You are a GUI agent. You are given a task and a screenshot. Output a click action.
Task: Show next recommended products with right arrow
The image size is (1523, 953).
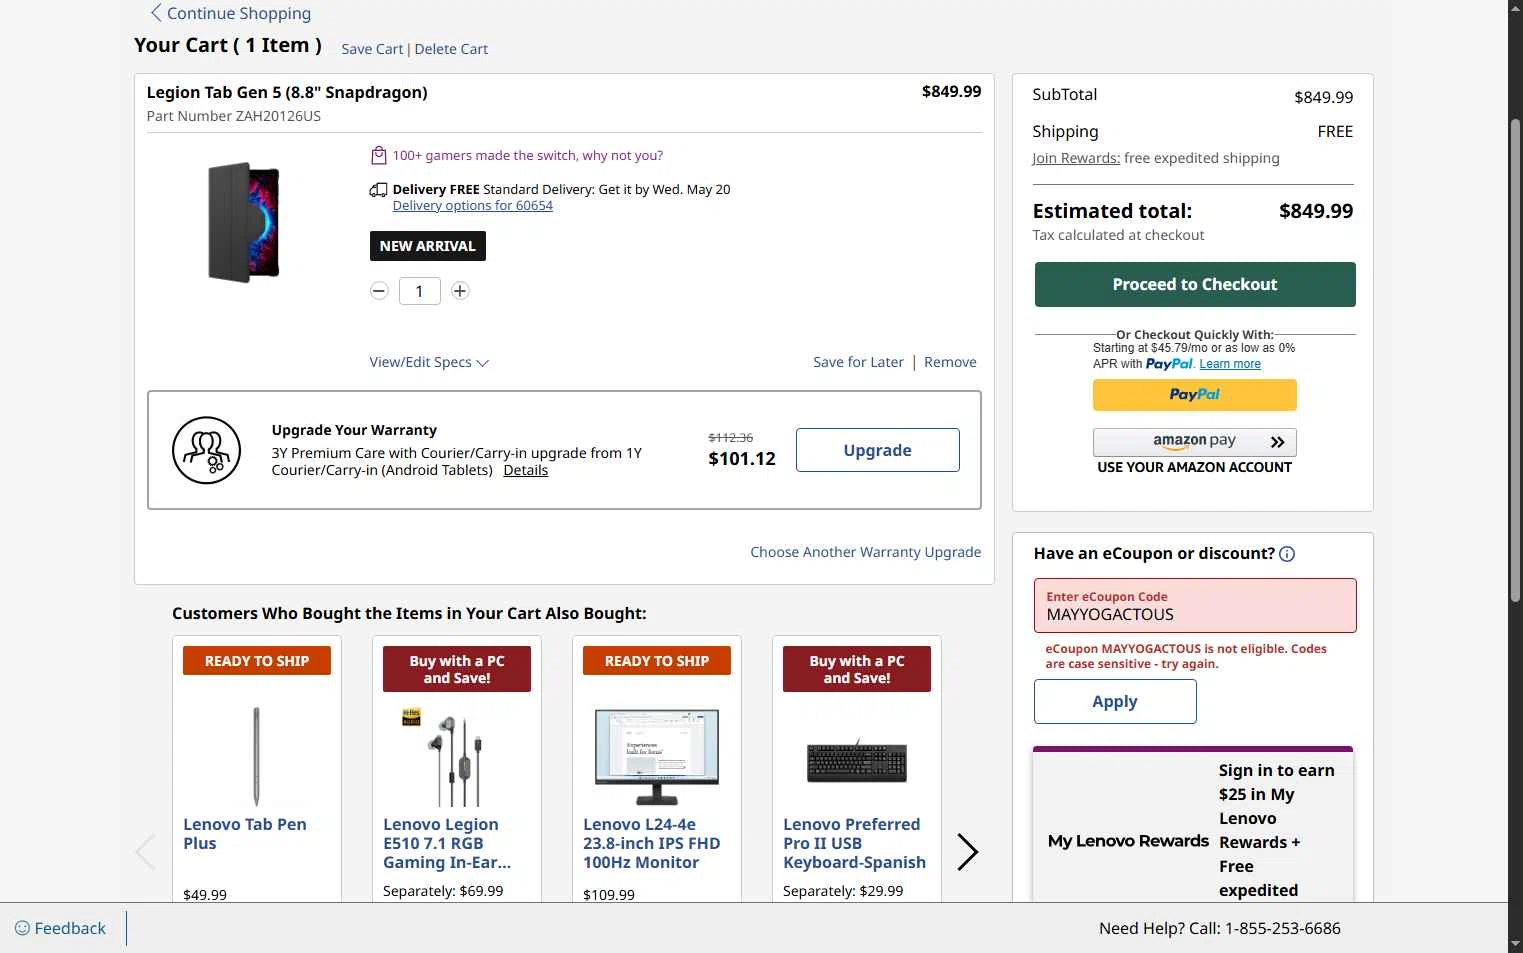pos(967,852)
